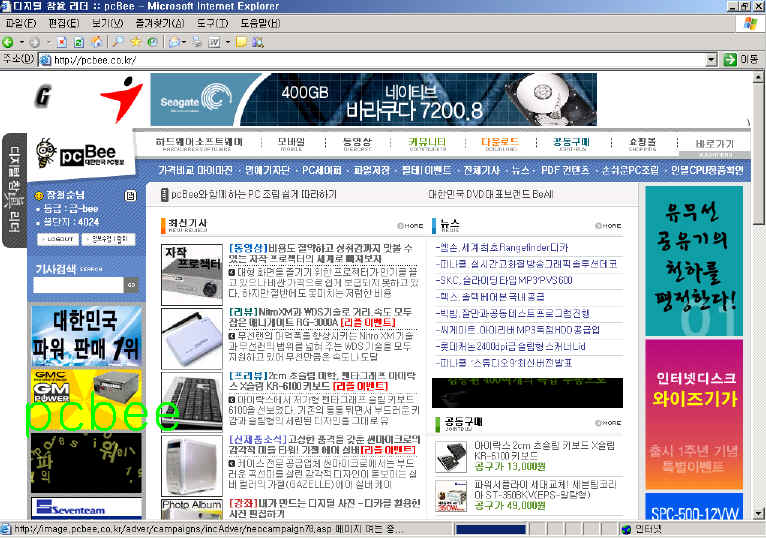Click the page scrollbar up arrow

[758, 77]
